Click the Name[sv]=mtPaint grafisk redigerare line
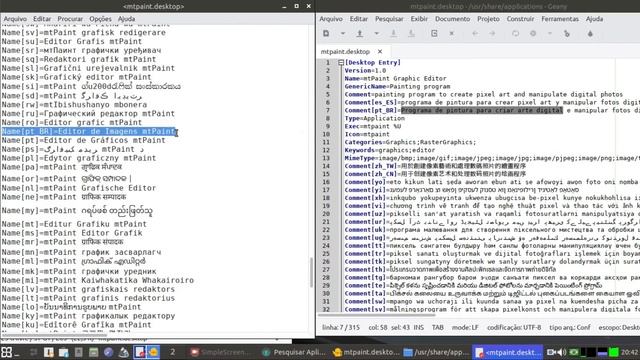640x360 pixels. pyautogui.click(x=83, y=33)
